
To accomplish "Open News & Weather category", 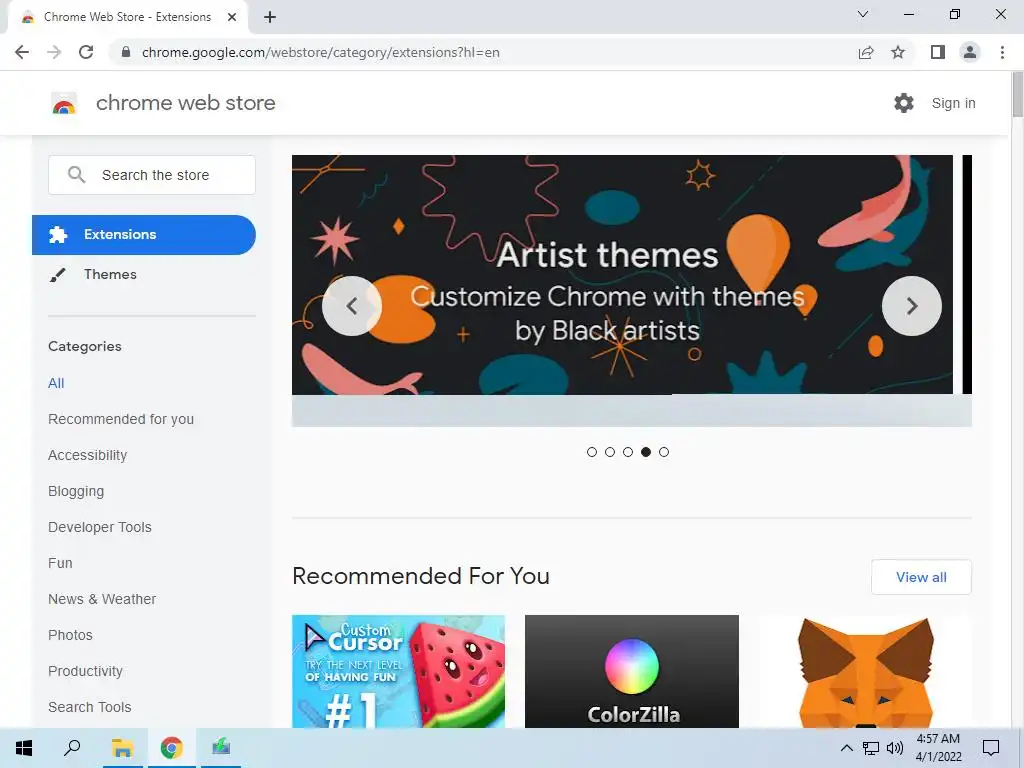I will 102,599.
